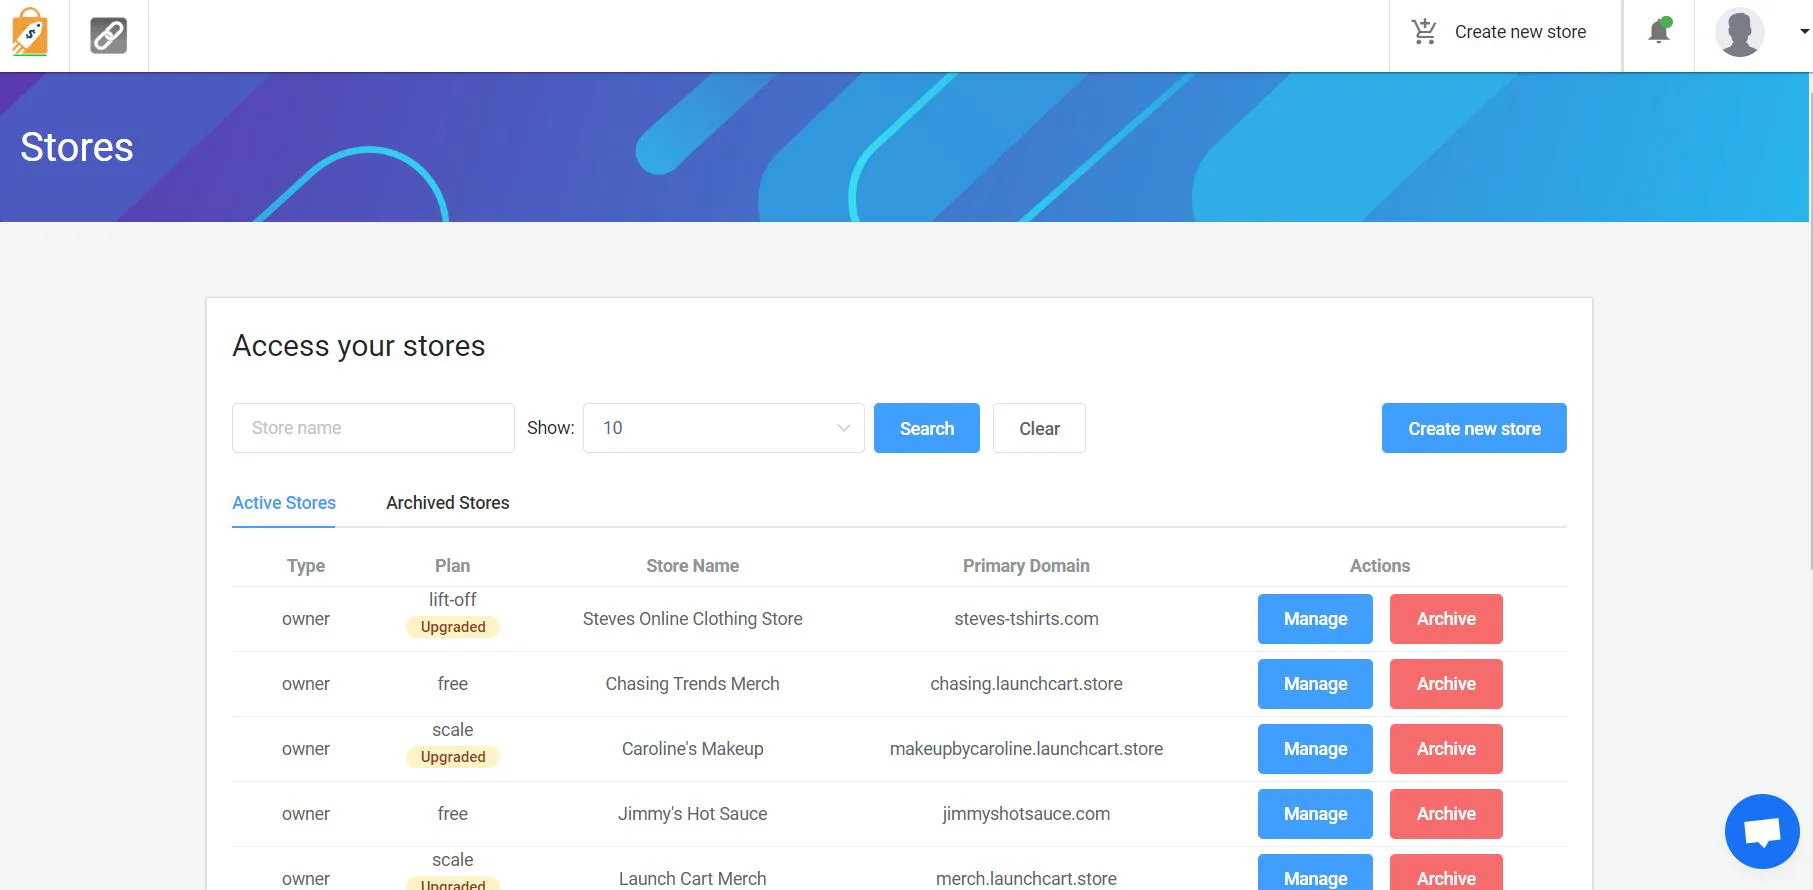This screenshot has height=890, width=1813.
Task: Click the merch.launchcart.store domain
Action: pos(1026,879)
